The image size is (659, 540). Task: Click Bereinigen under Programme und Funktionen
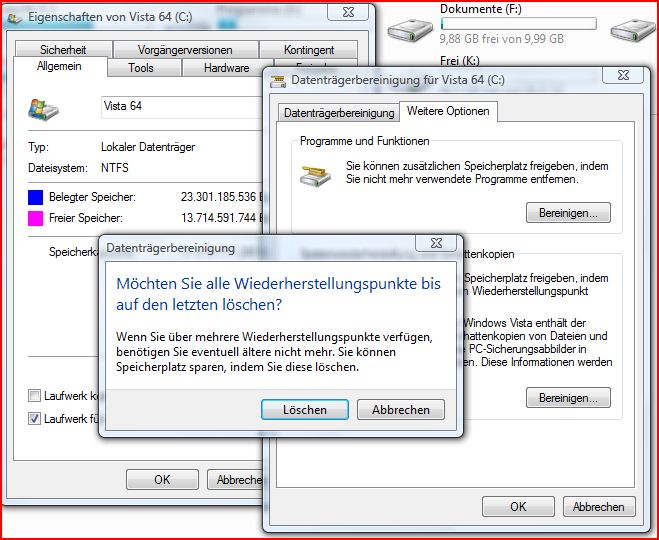pos(568,213)
